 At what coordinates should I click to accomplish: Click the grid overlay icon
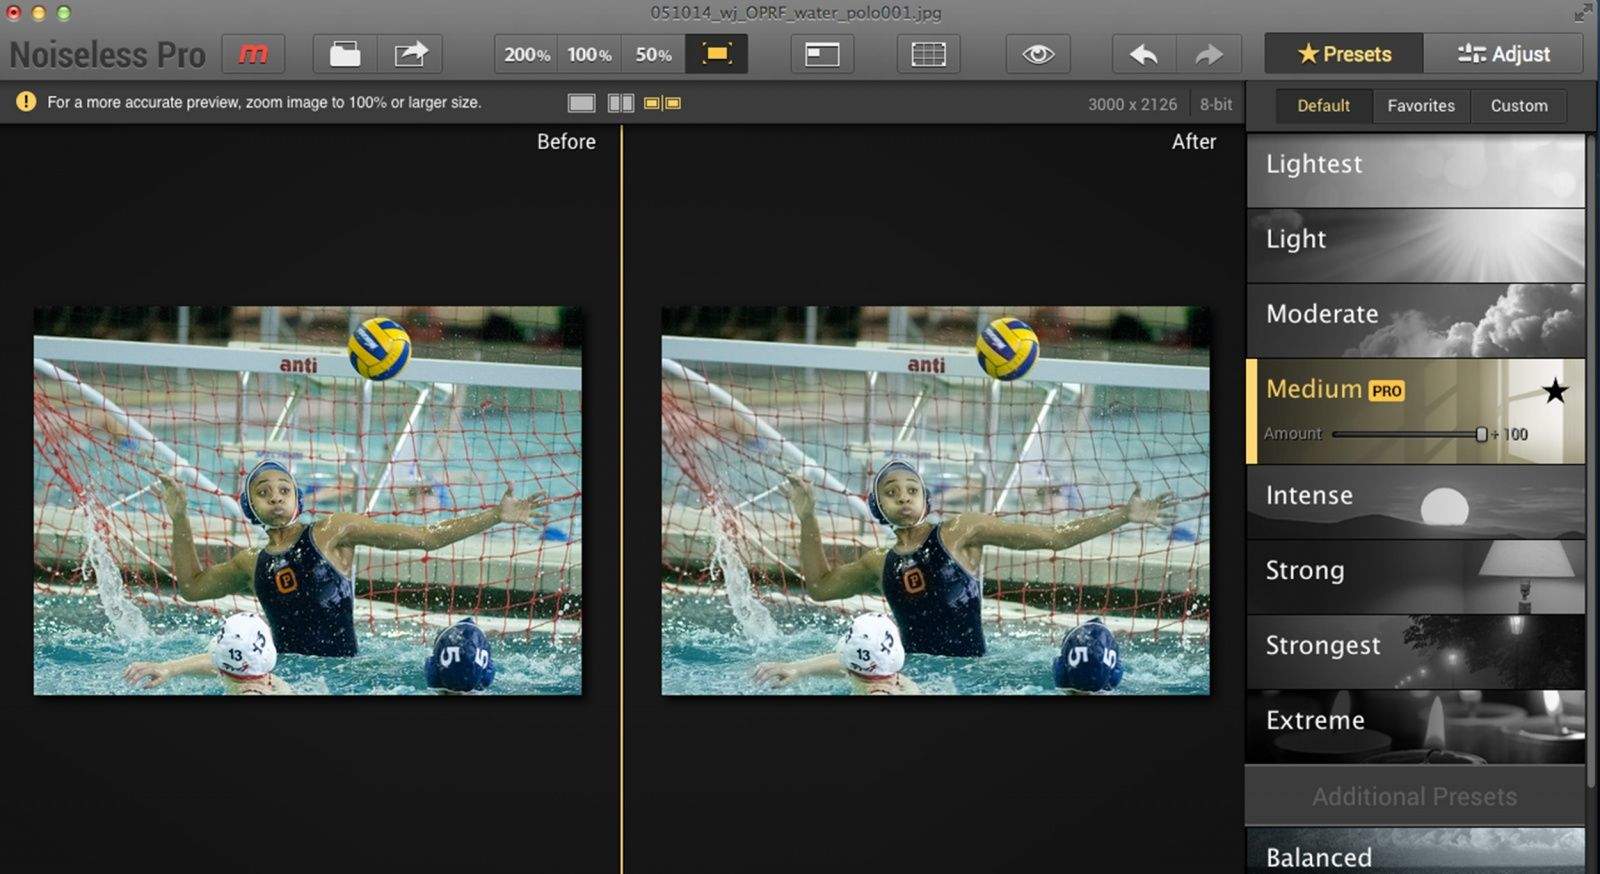click(928, 54)
